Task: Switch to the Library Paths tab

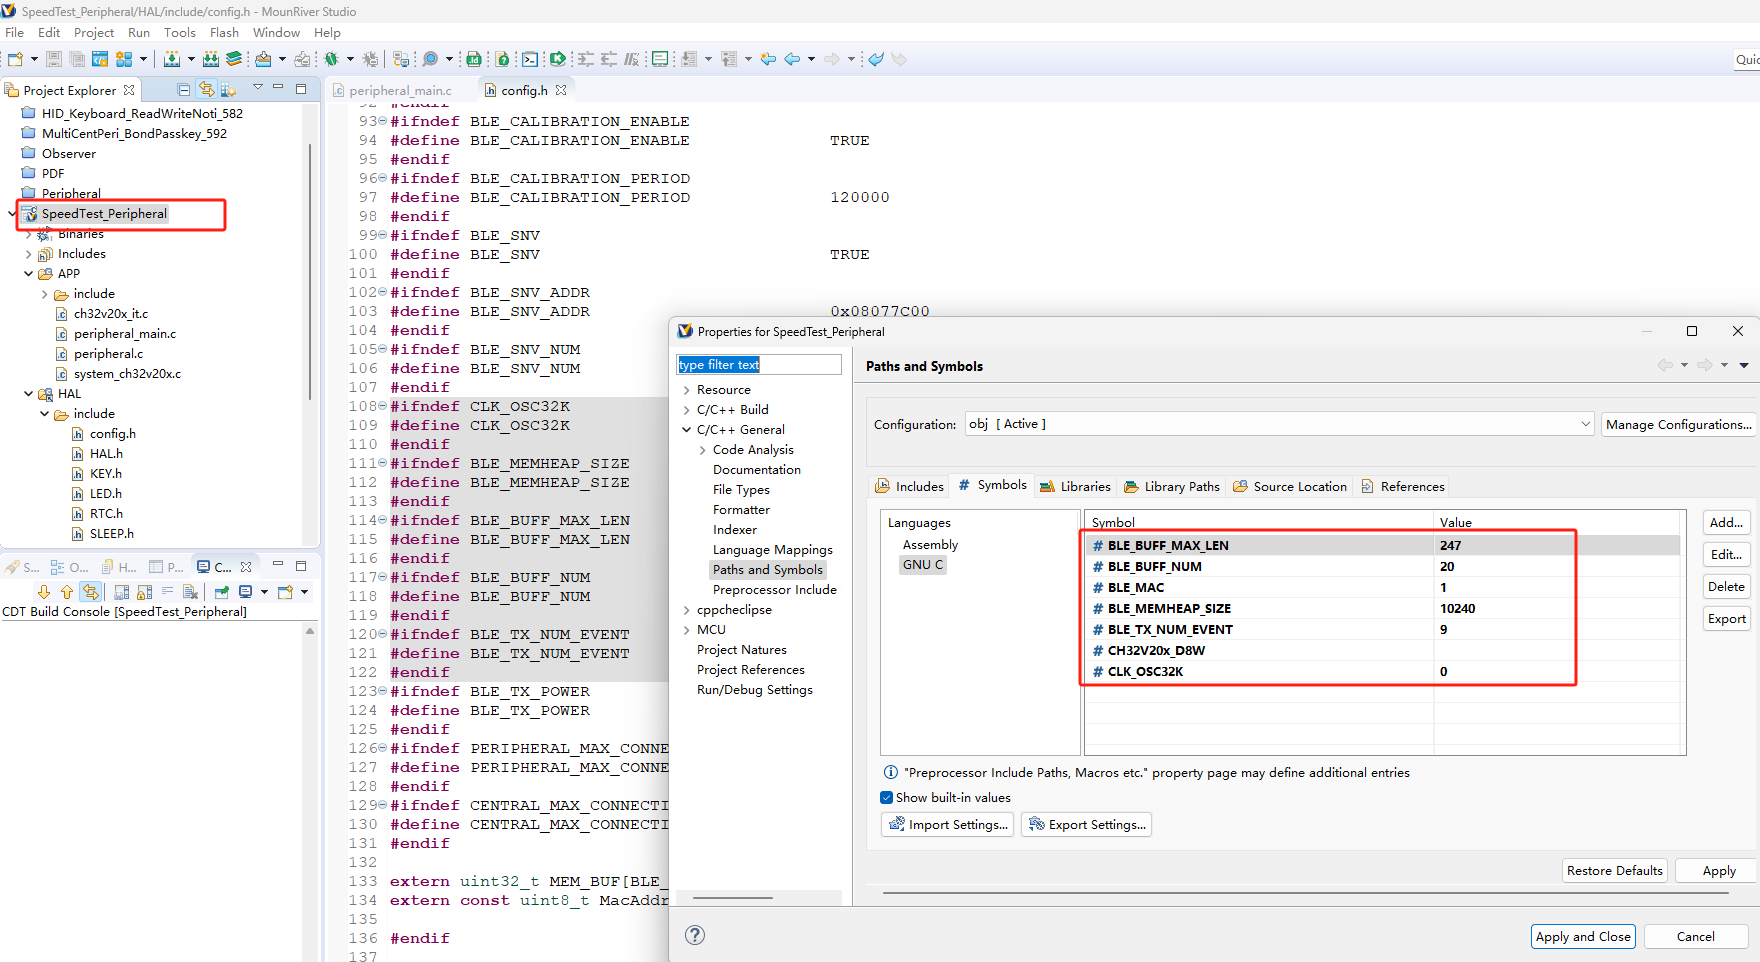Action: tap(1172, 486)
